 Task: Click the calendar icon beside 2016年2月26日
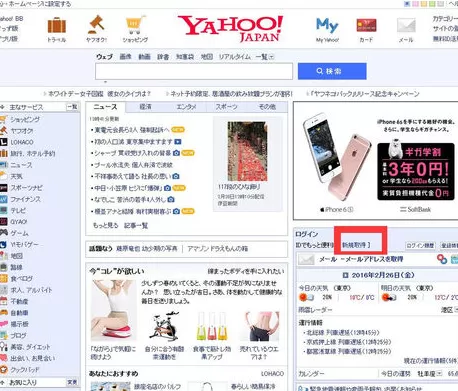pos(346,275)
